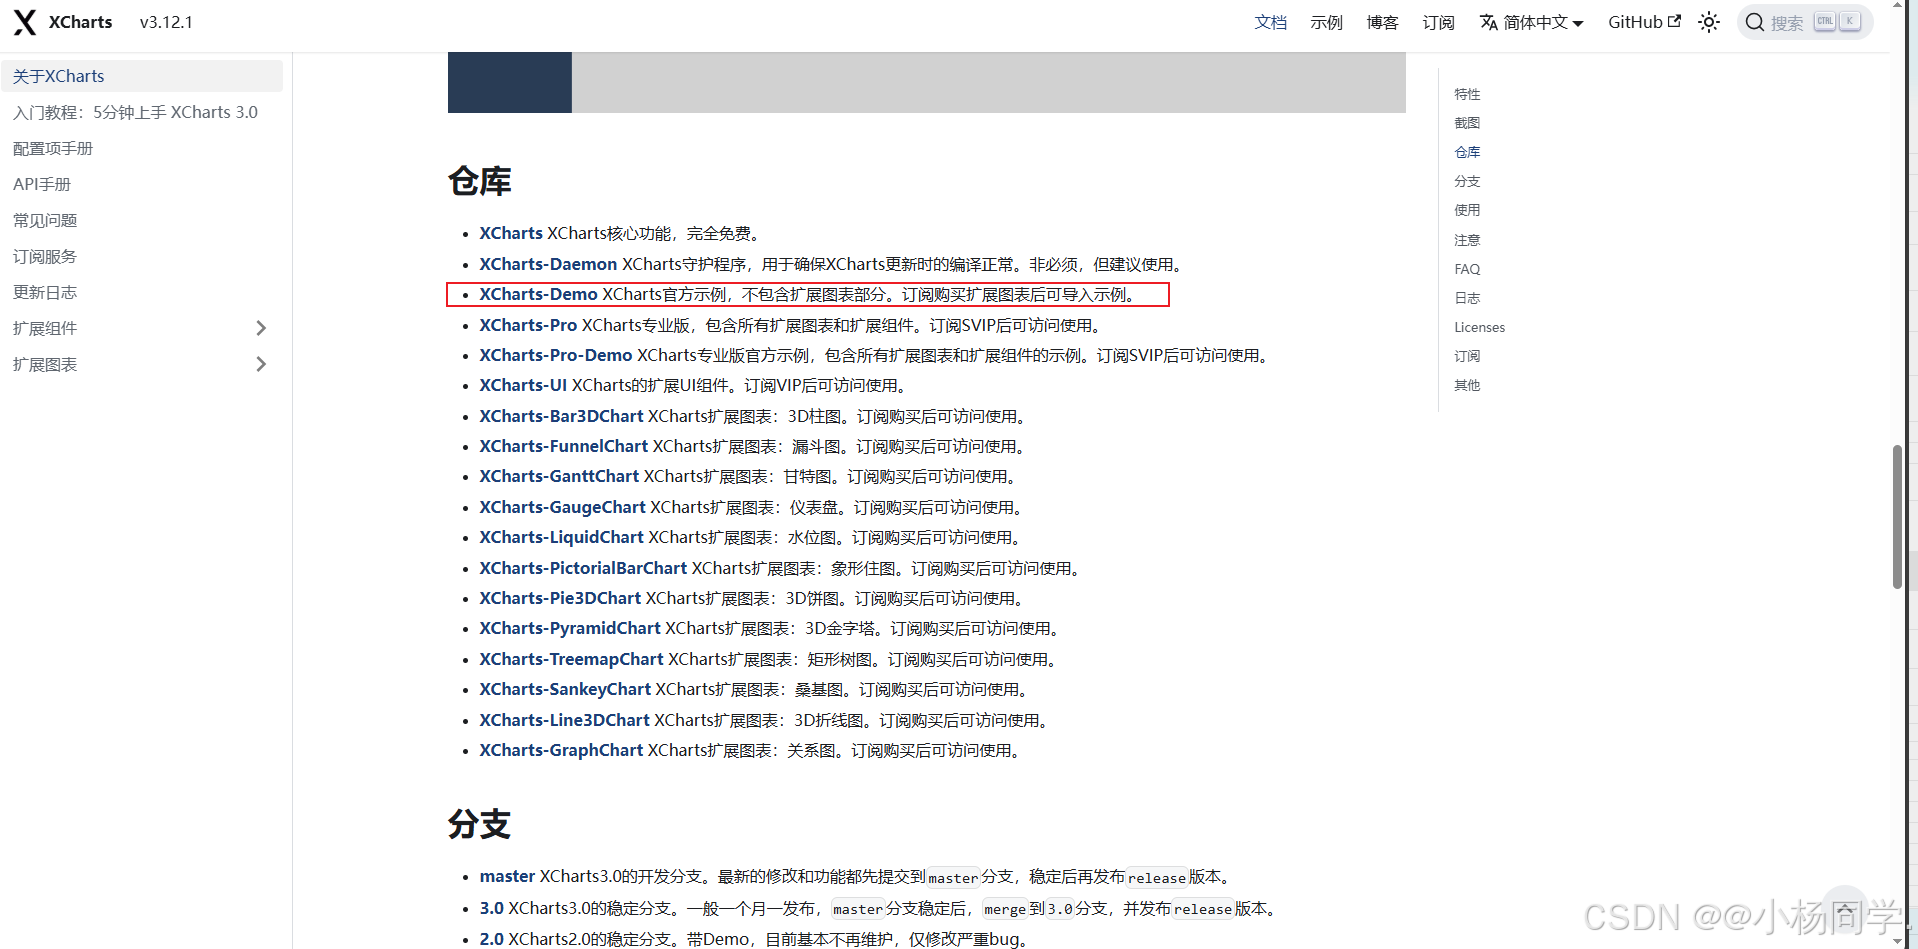Jump to 分支 in table of contents
1918x949 pixels.
[x=1467, y=181]
